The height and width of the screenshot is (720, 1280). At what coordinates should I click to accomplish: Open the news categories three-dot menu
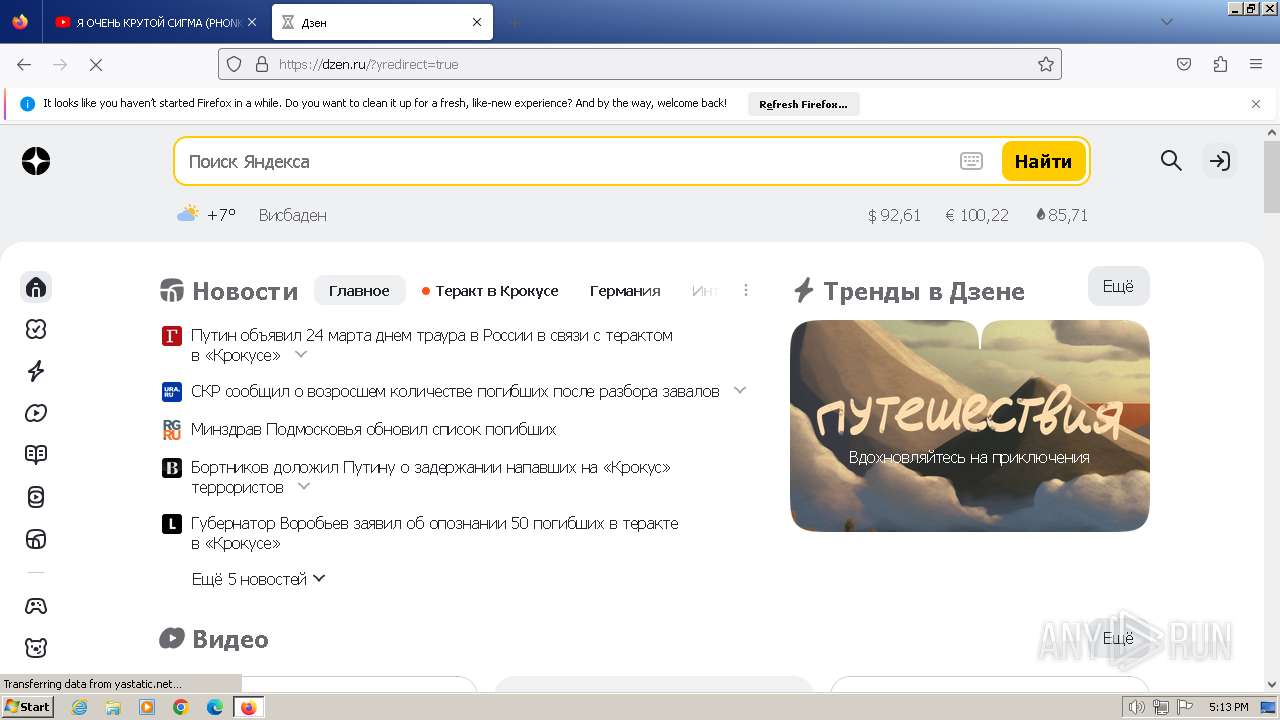[746, 290]
